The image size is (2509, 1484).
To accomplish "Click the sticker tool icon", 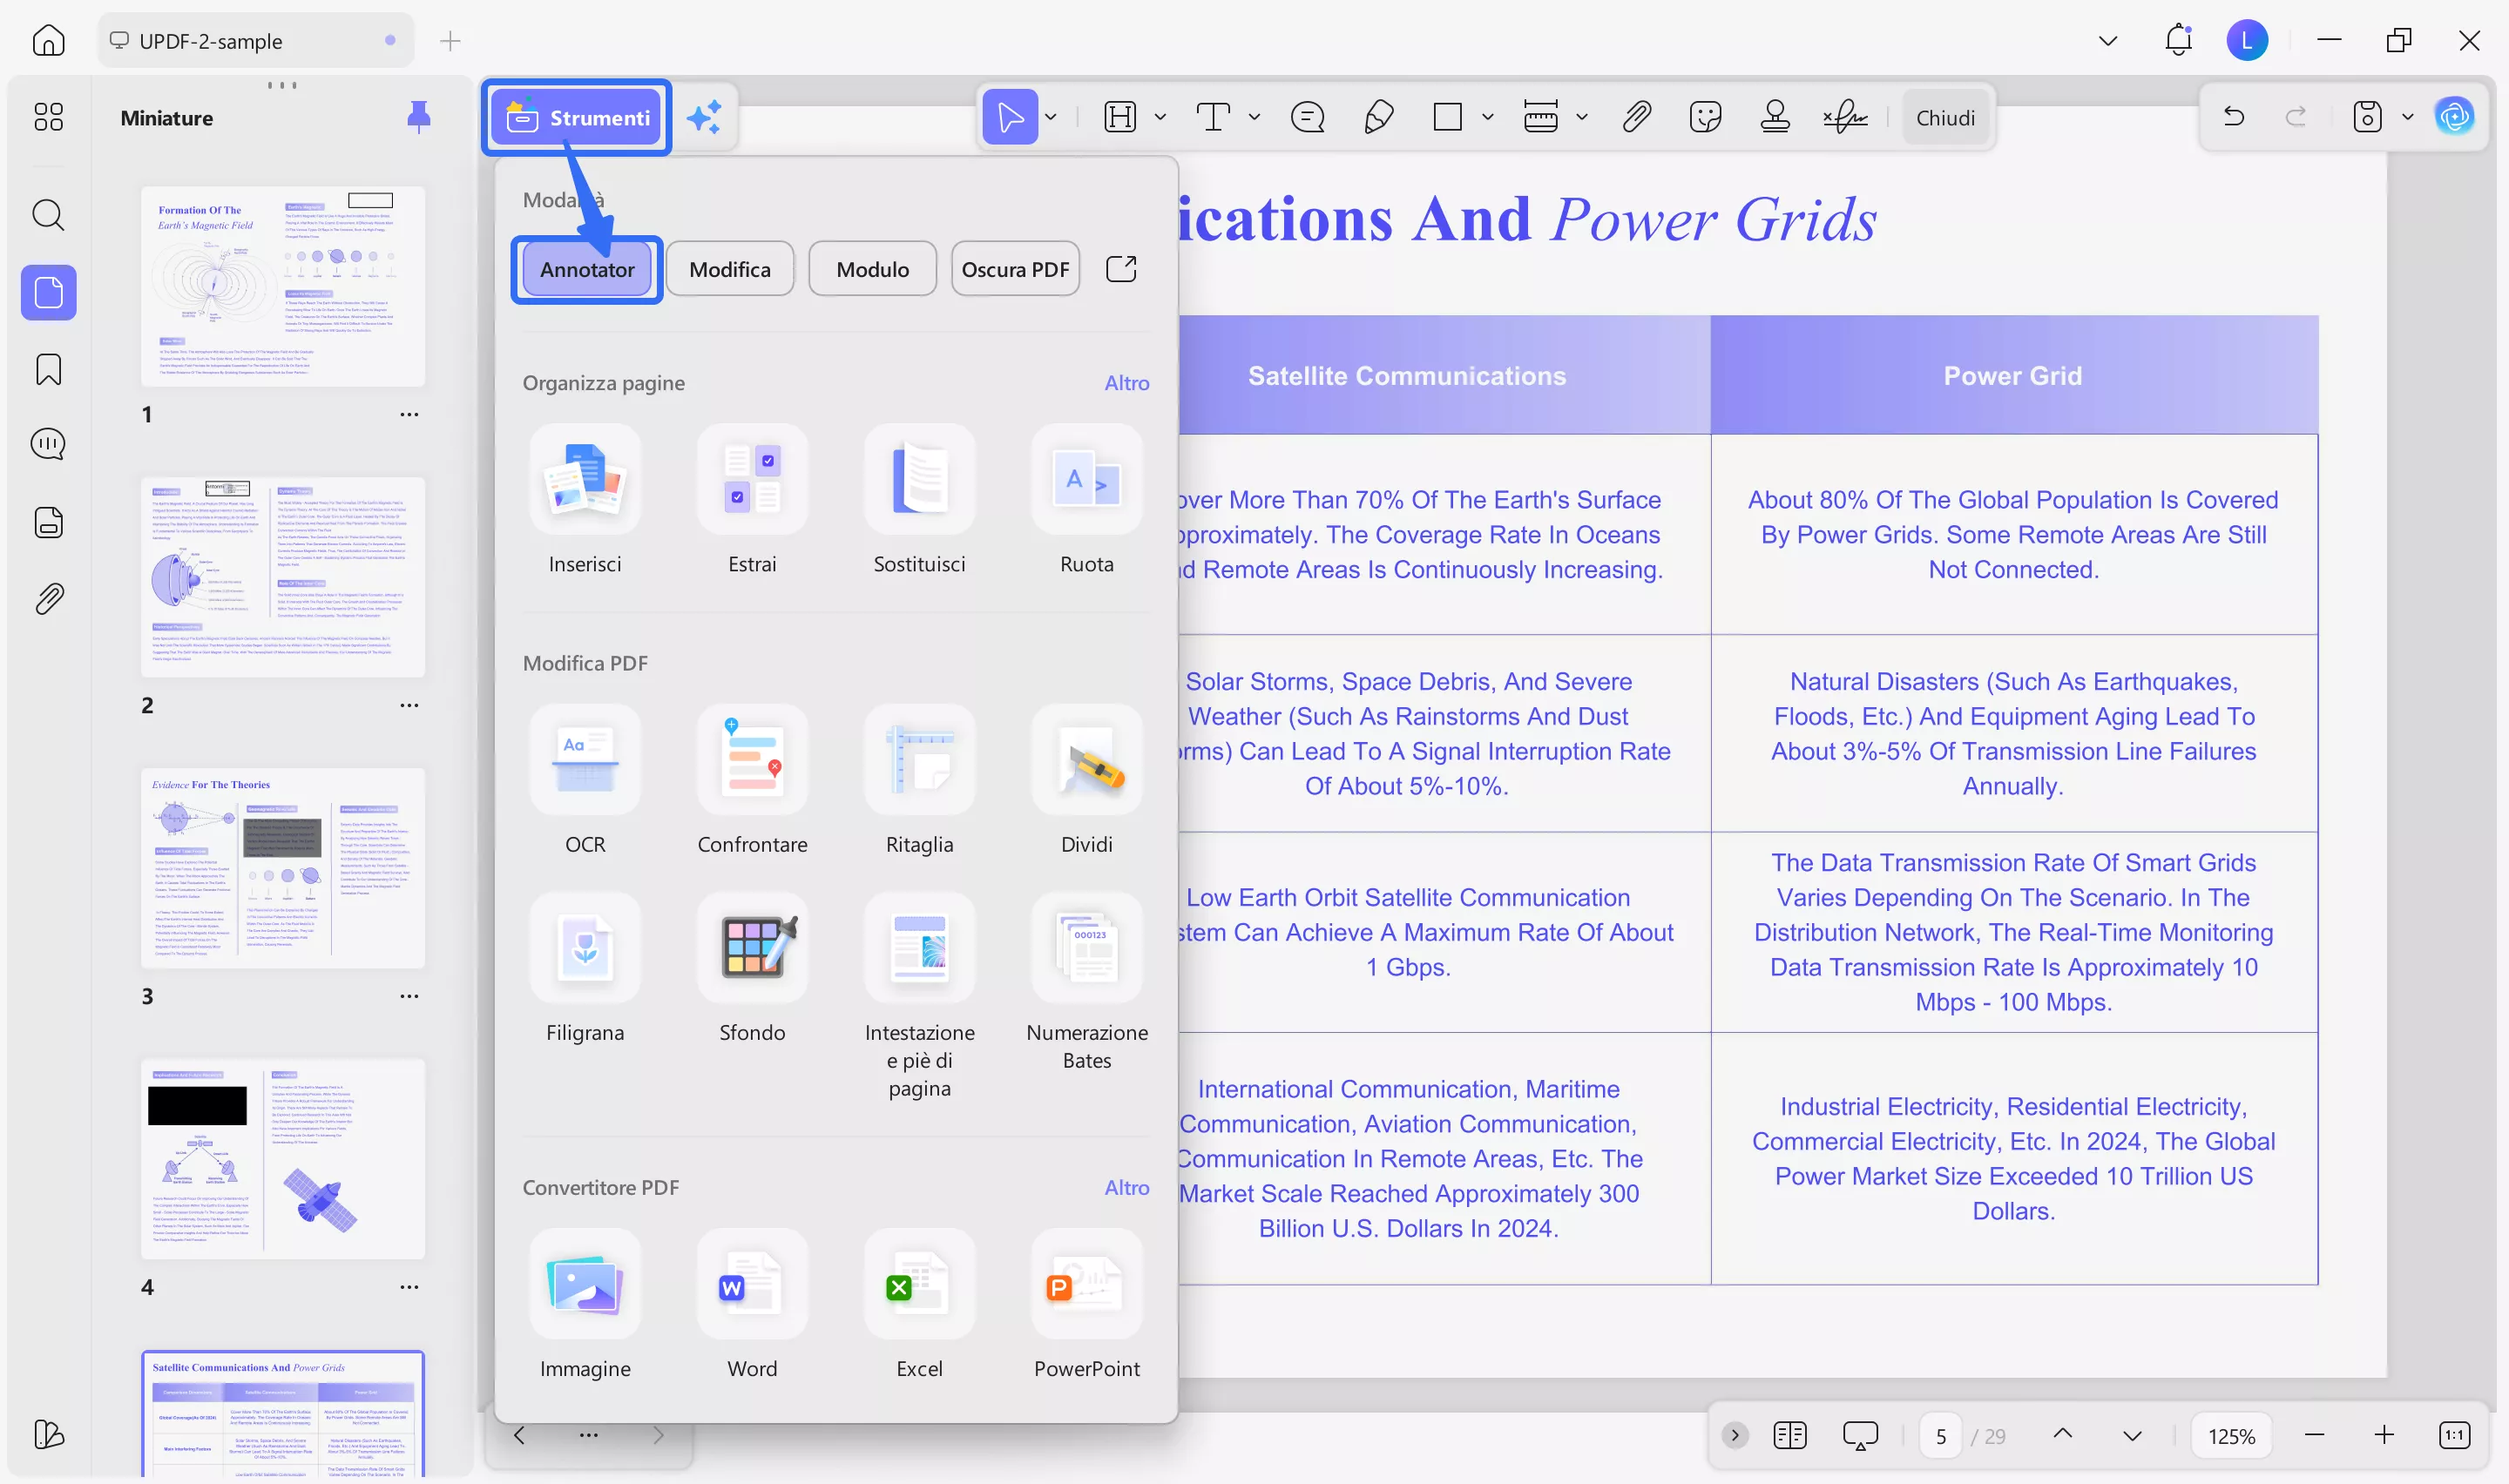I will 1705,117.
